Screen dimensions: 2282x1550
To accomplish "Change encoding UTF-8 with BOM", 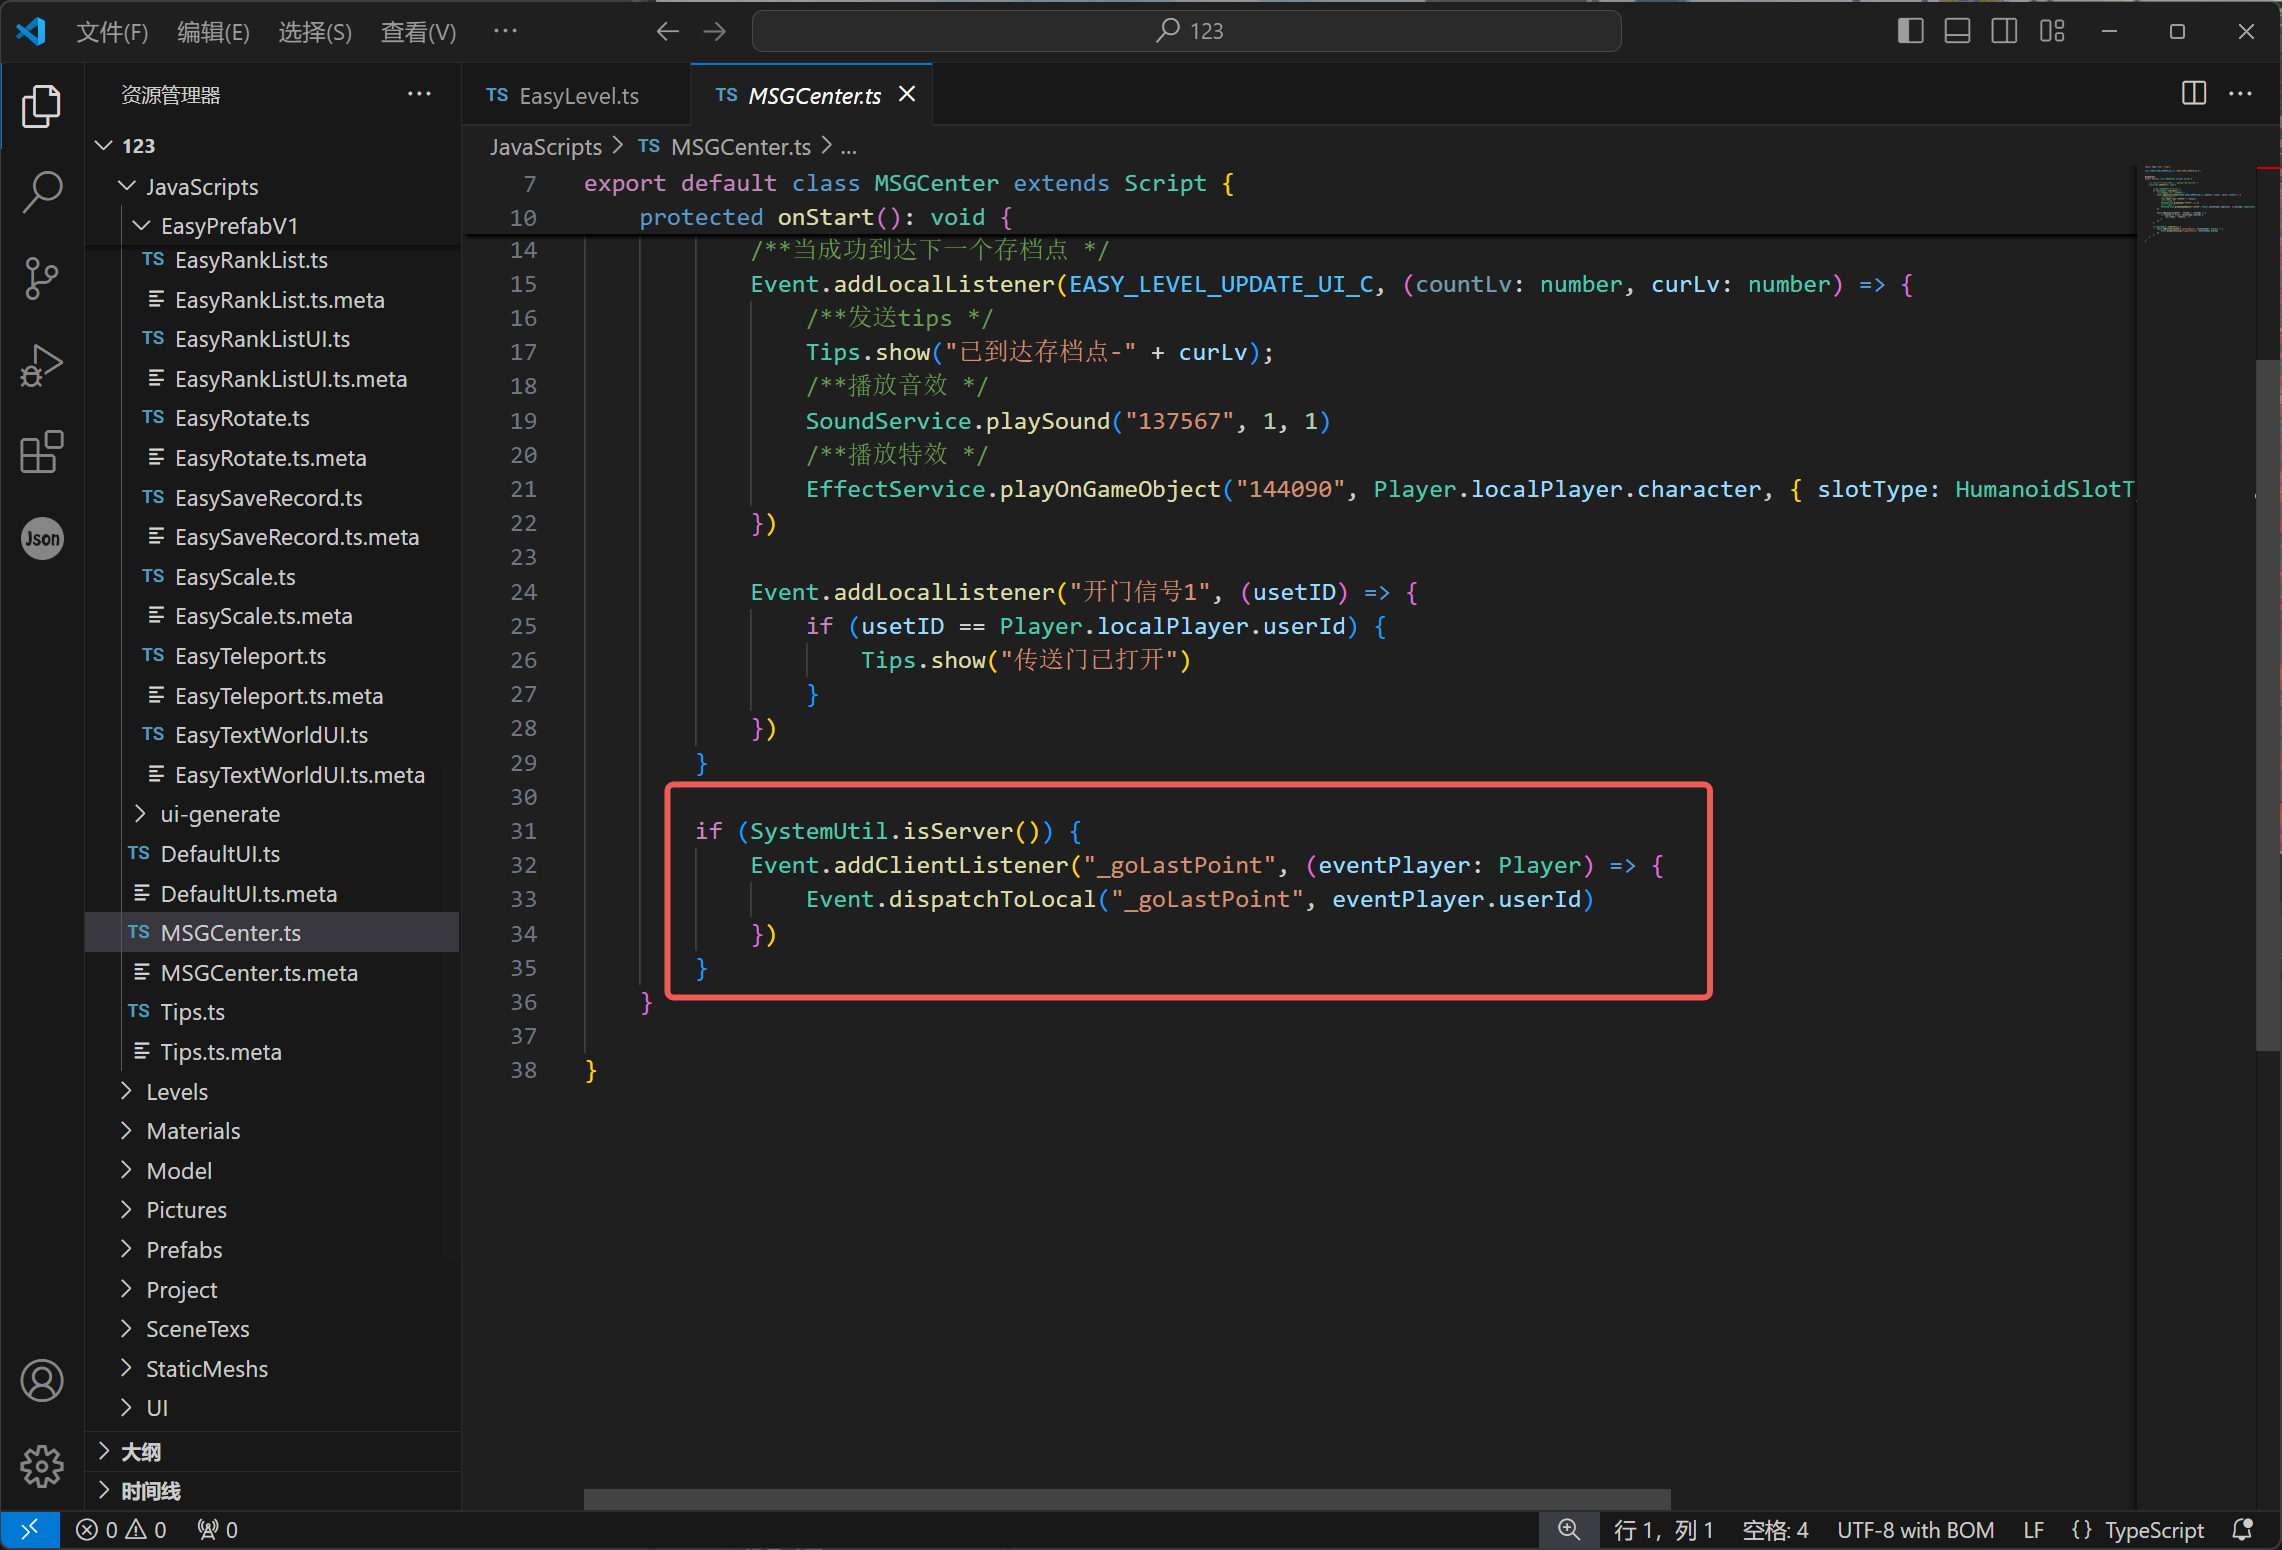I will [1915, 1530].
